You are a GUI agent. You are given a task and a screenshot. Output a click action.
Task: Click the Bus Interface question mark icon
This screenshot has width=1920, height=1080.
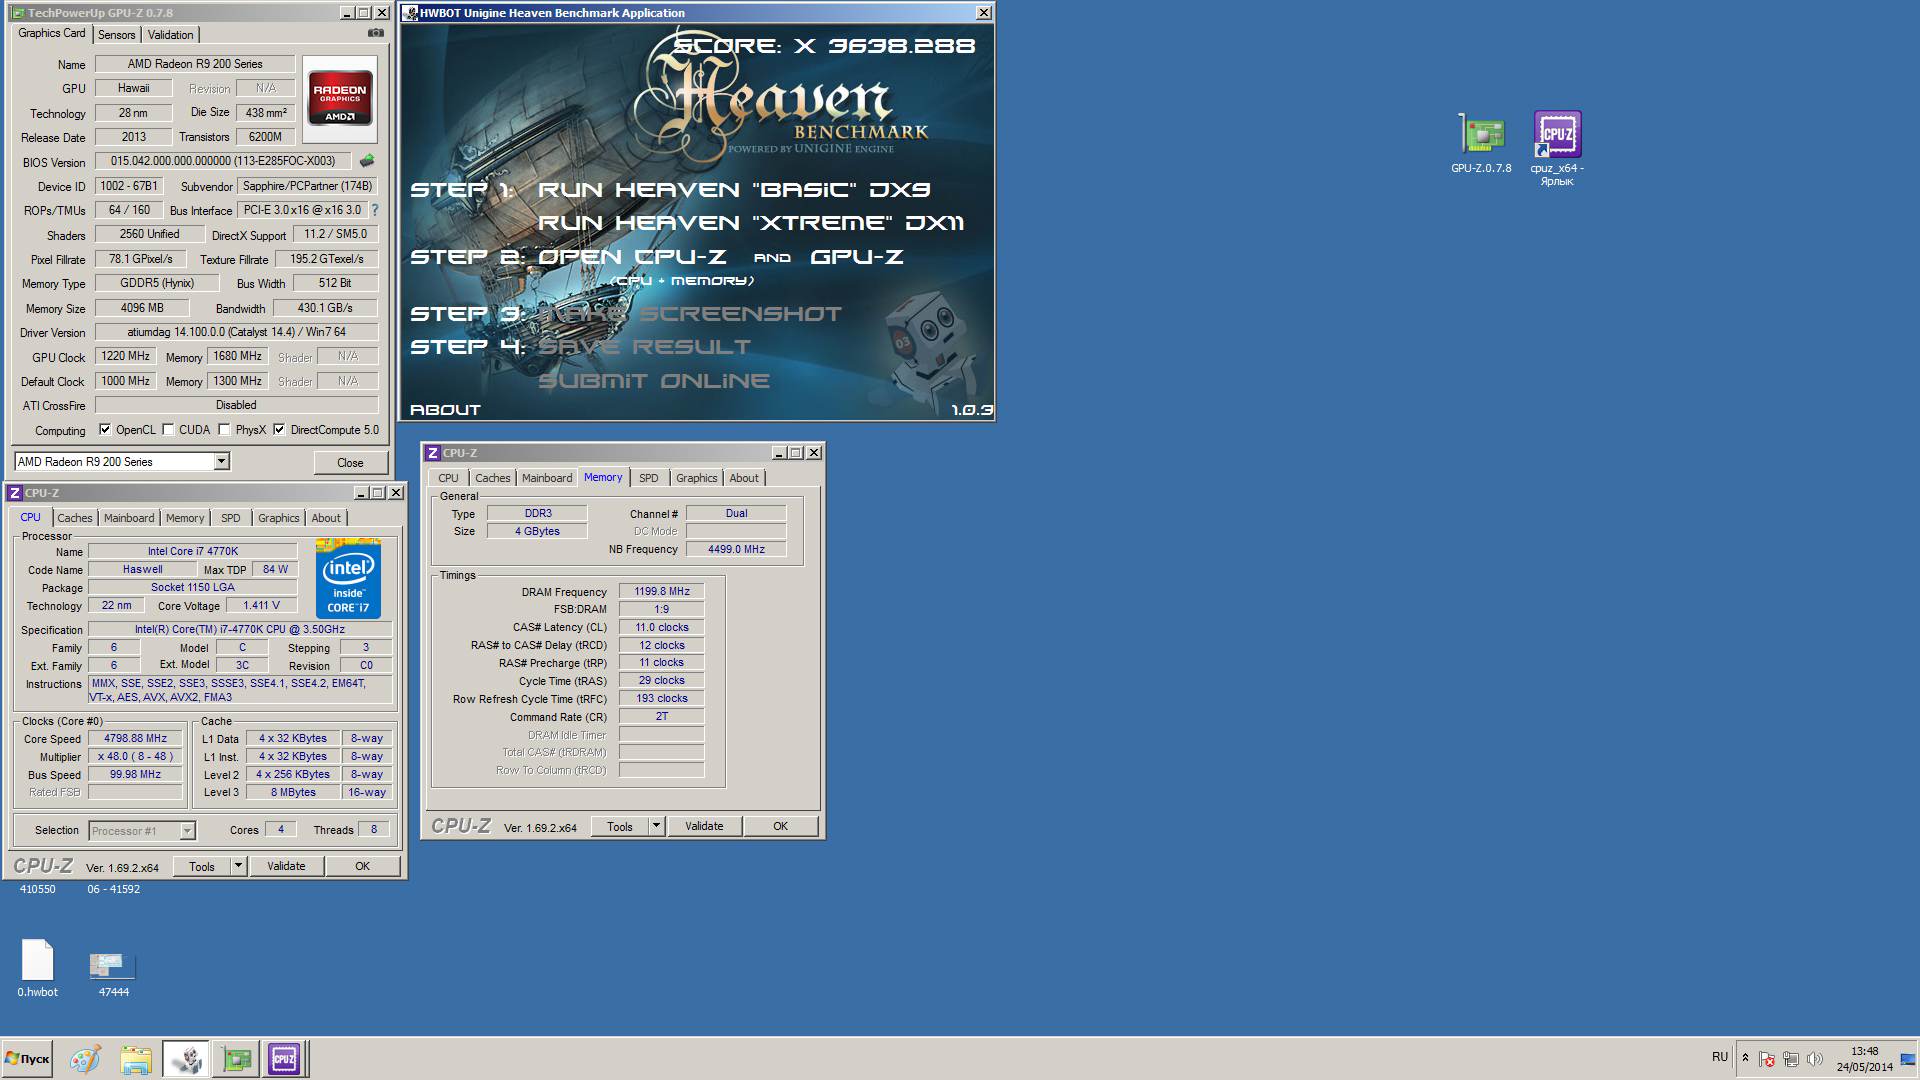click(375, 210)
